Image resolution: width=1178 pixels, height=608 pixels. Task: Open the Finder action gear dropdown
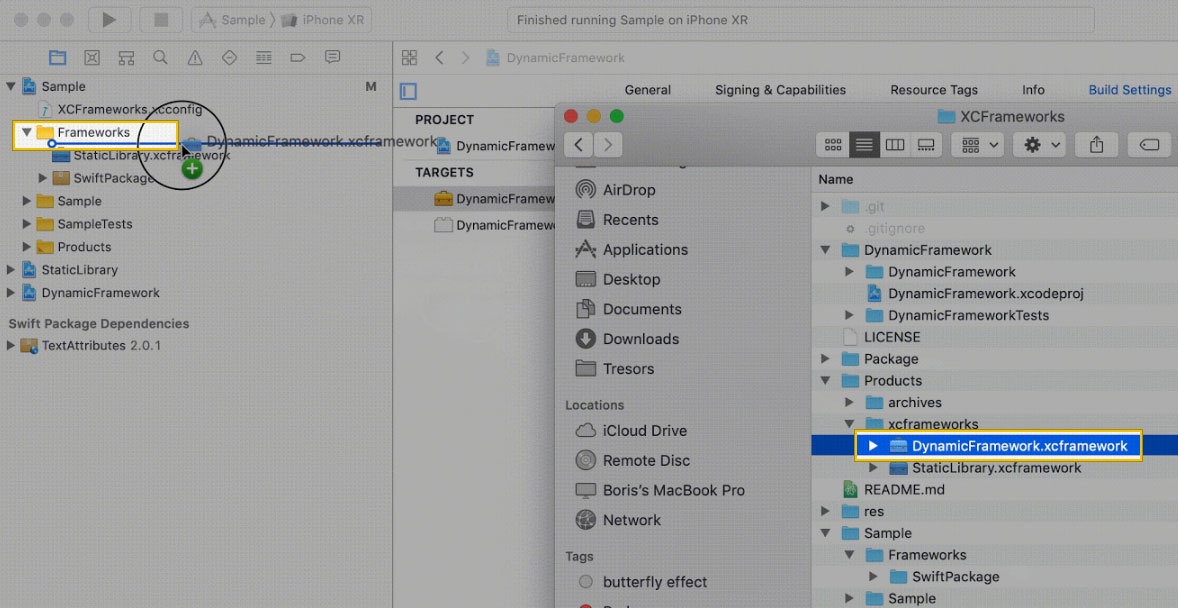pos(1040,145)
